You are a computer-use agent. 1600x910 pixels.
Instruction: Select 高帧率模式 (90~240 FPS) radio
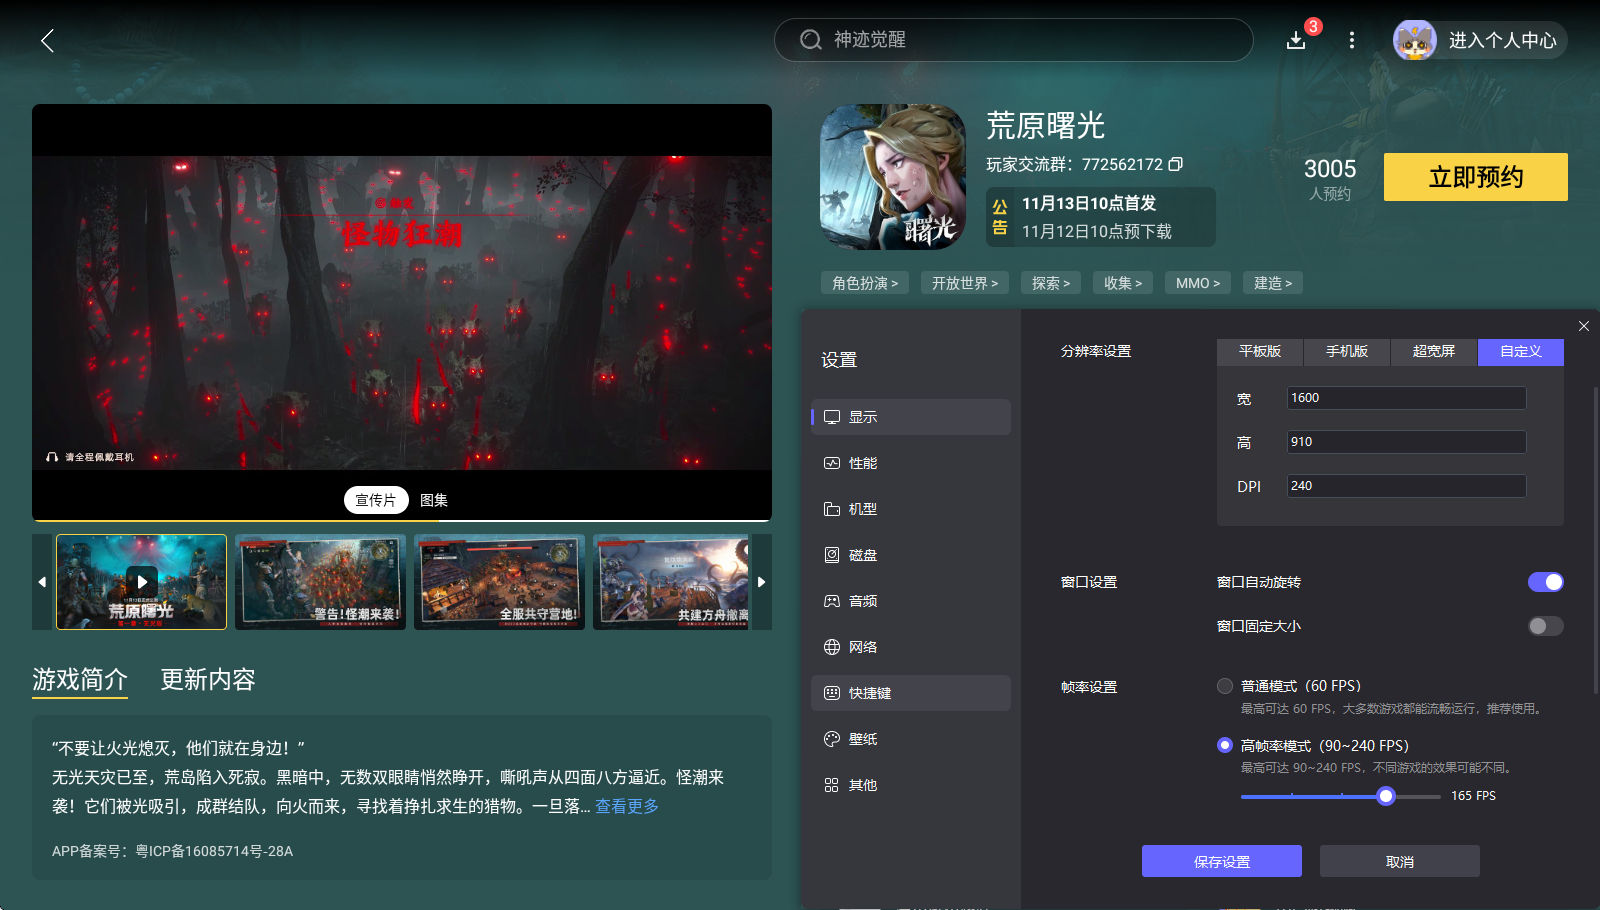pos(1225,745)
